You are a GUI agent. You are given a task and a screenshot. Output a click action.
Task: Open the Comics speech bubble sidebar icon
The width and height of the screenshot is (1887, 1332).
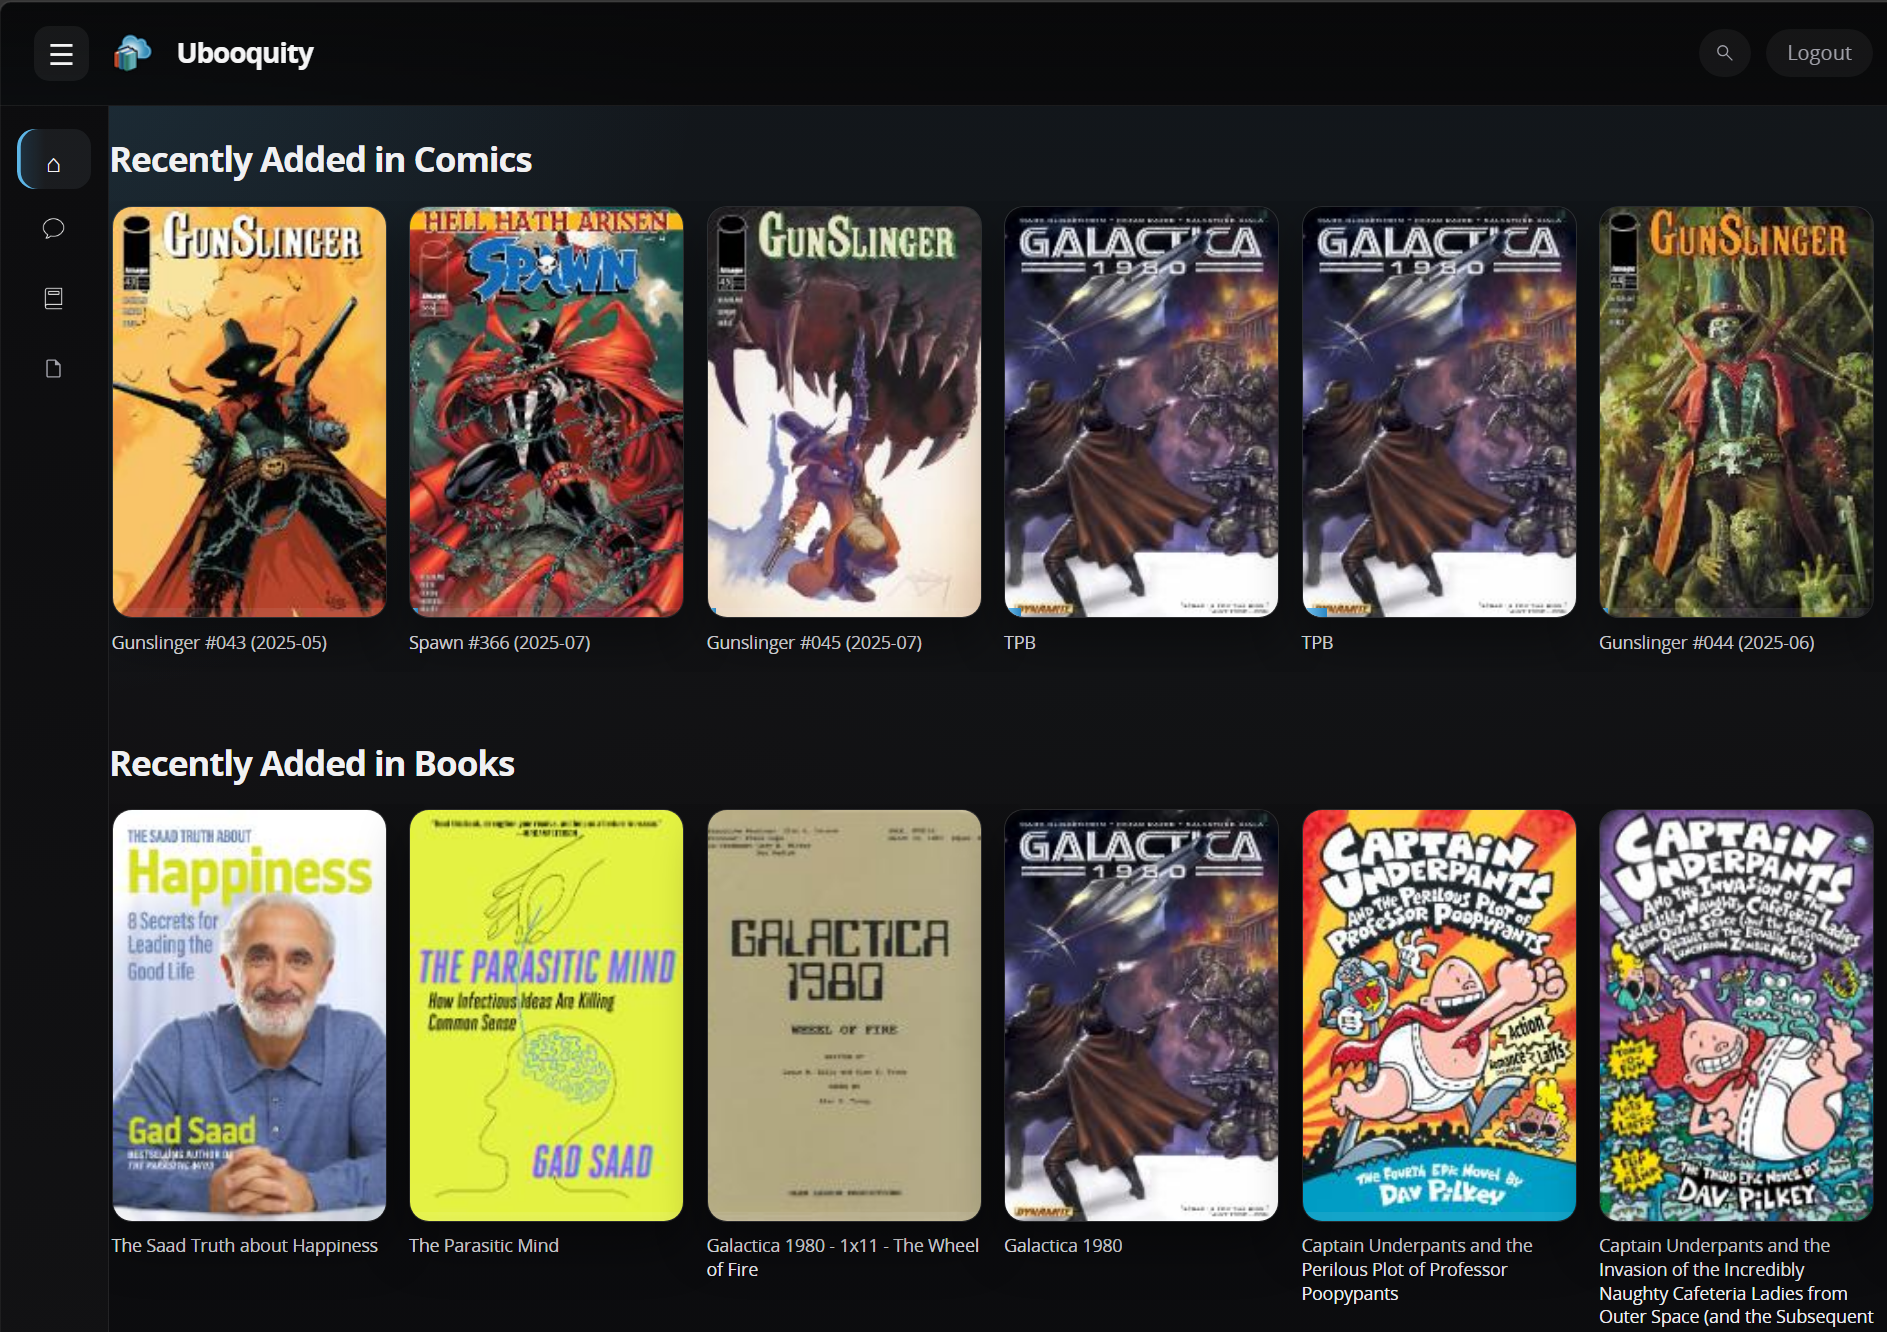pos(54,229)
